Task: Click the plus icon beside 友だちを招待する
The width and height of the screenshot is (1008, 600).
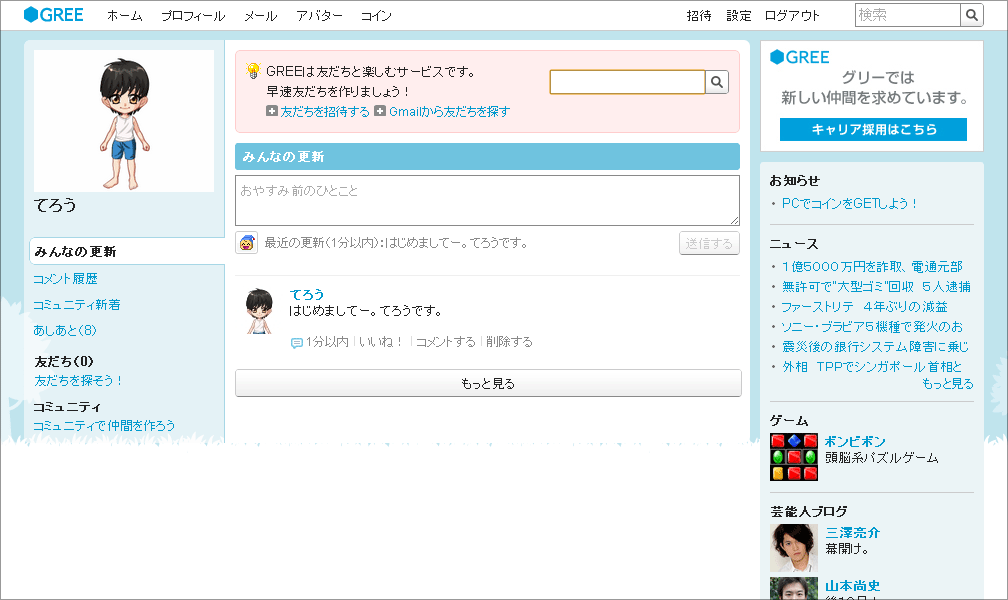Action: click(x=272, y=111)
